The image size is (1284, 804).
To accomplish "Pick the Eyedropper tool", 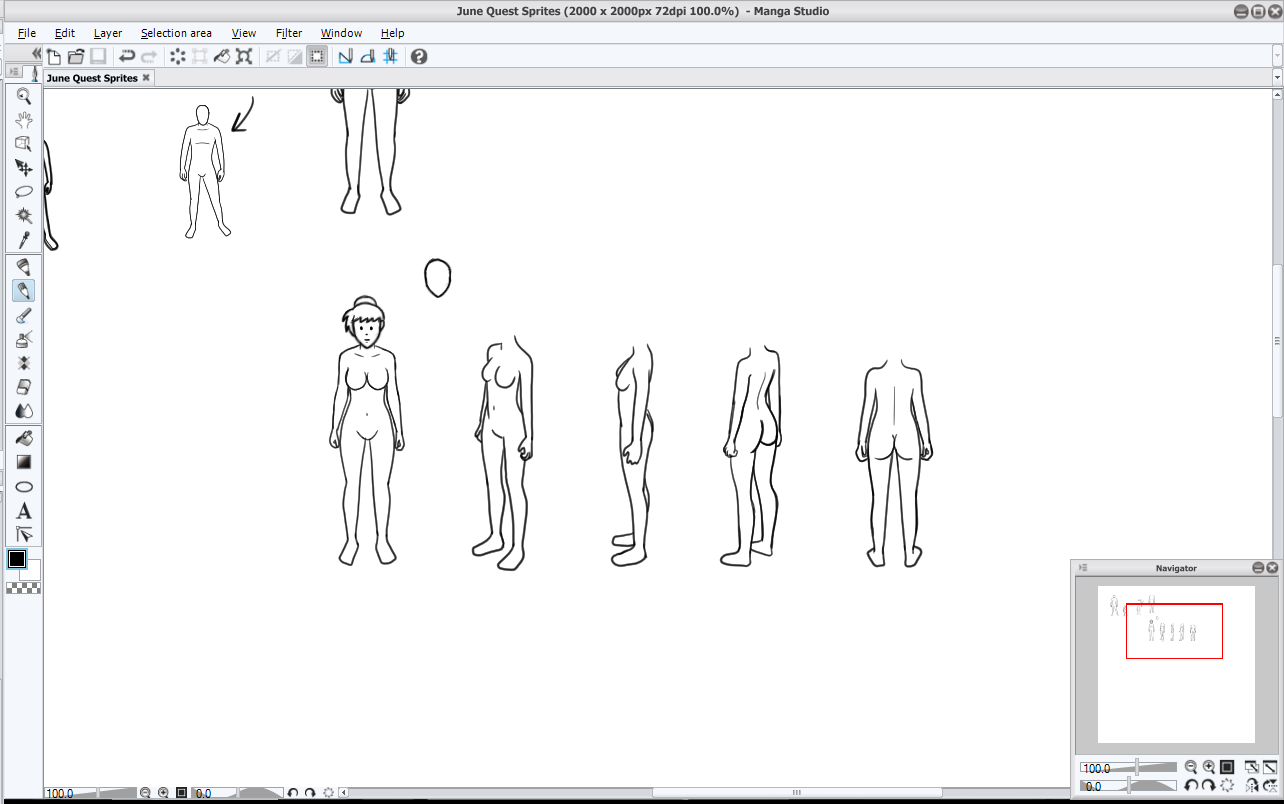I will 24,240.
